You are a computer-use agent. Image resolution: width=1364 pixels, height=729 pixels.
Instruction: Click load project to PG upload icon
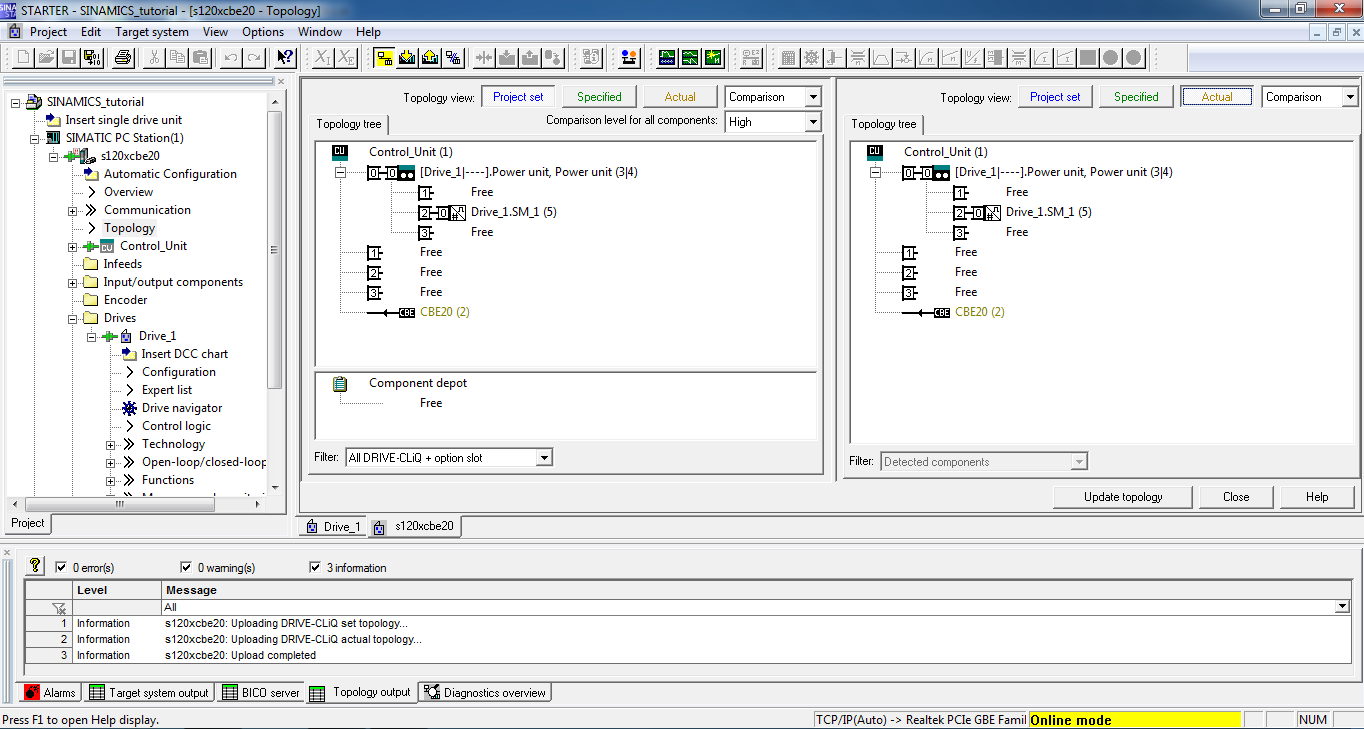coord(430,57)
